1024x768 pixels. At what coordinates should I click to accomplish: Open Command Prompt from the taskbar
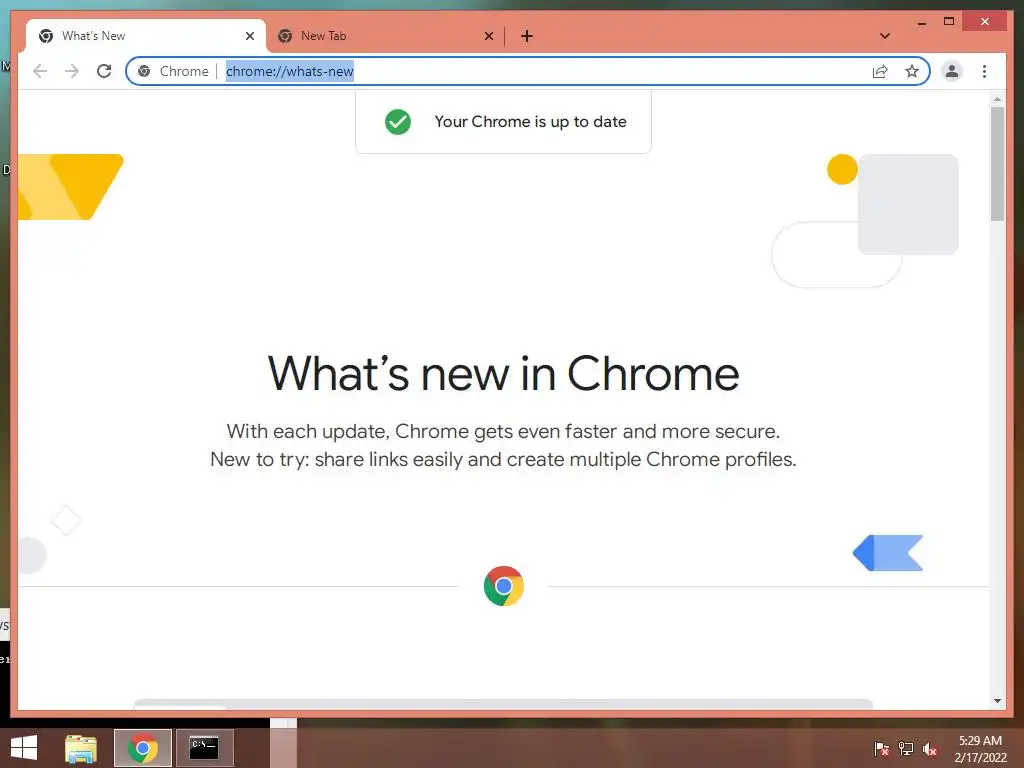coord(204,748)
